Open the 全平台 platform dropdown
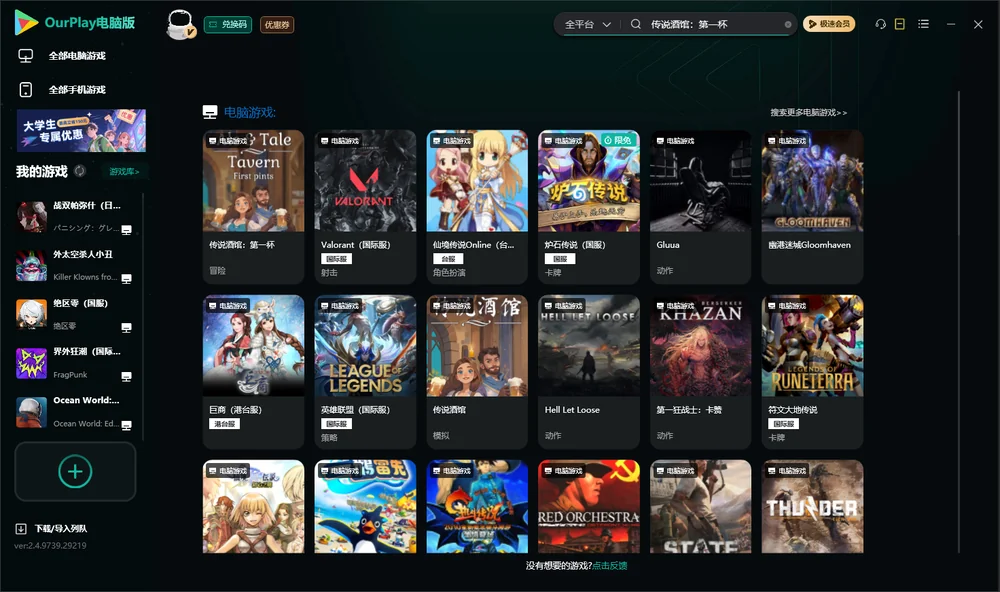 click(587, 24)
